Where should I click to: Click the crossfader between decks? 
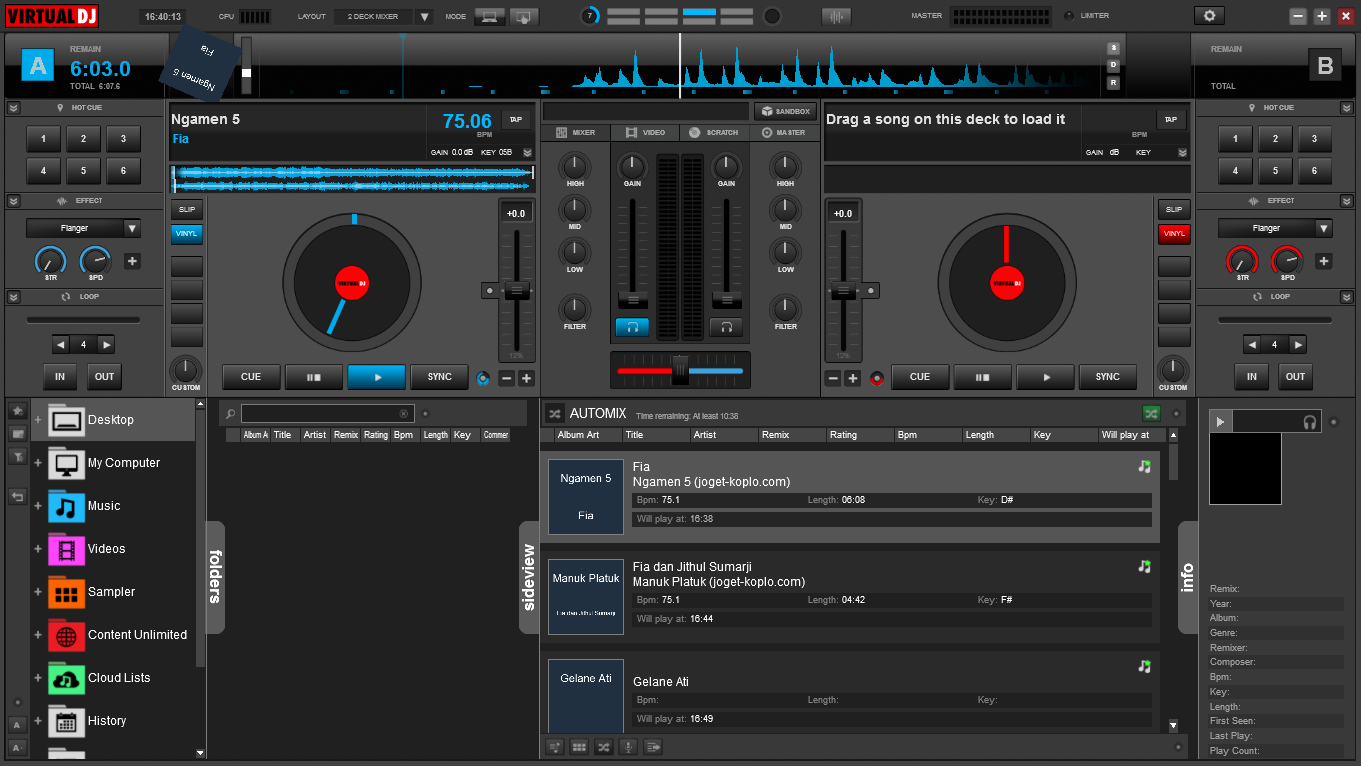click(679, 369)
